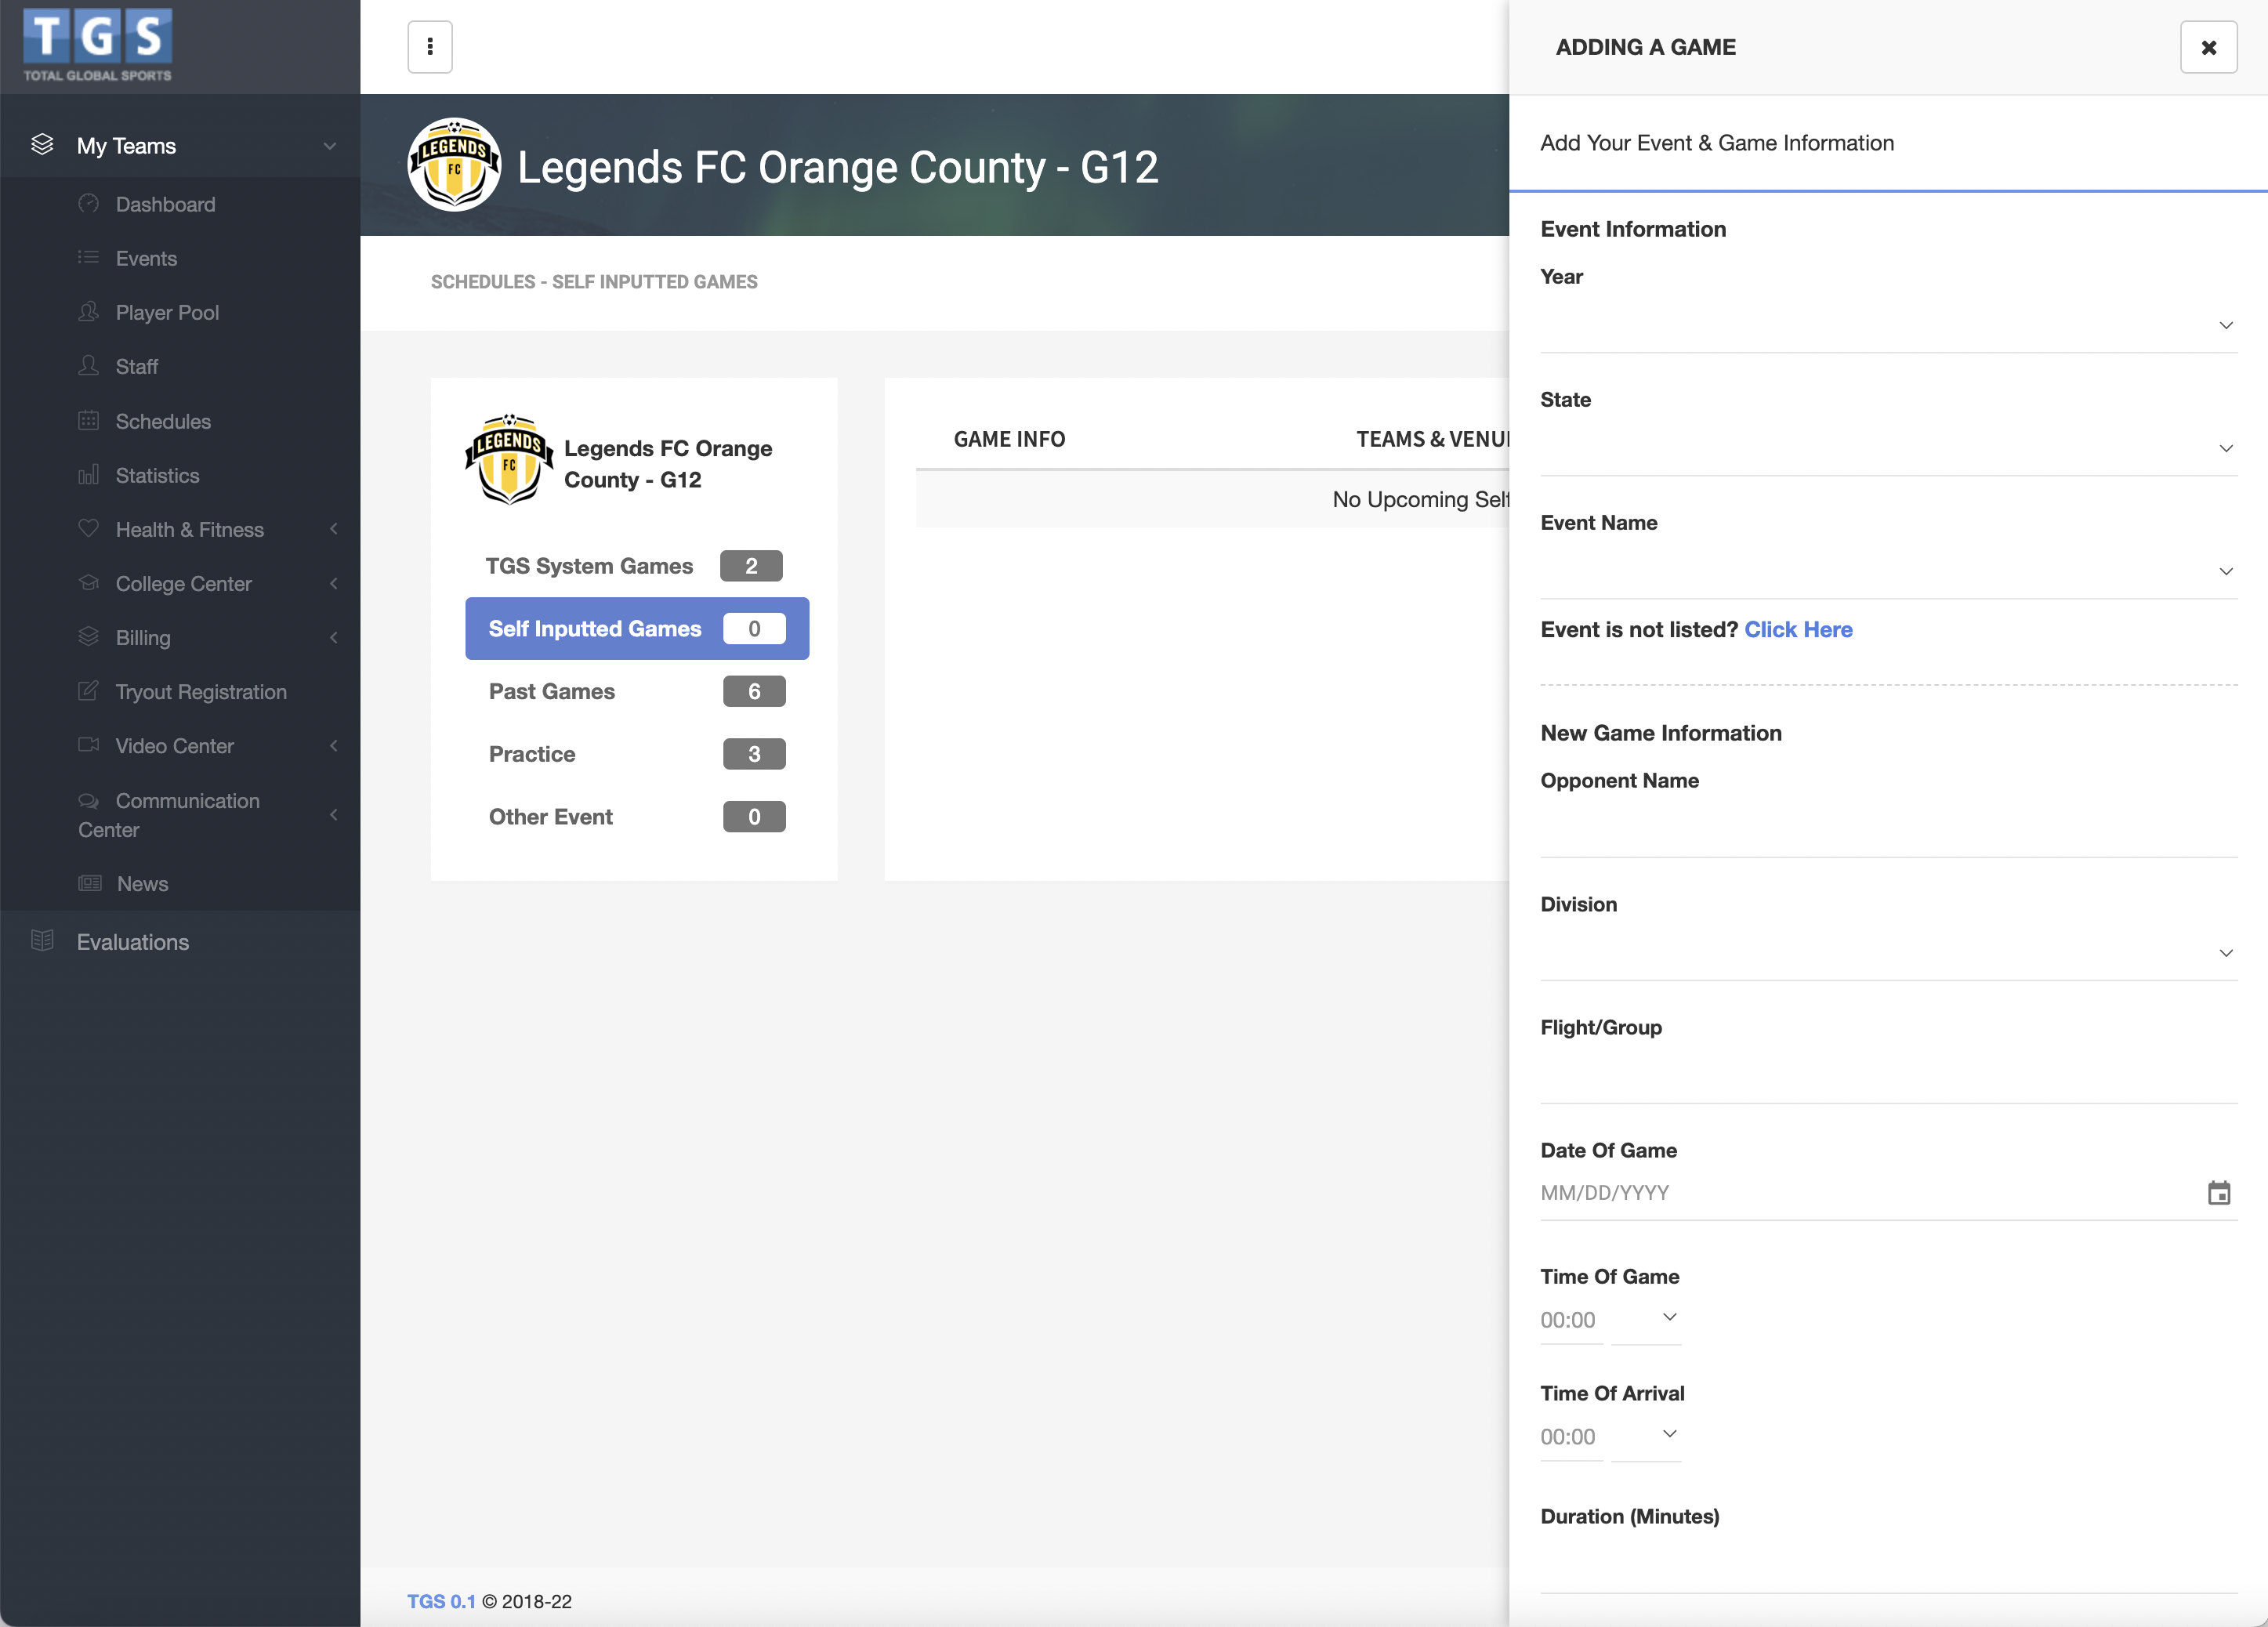The image size is (2268, 1627).
Task: Click the Events list icon
Action: [89, 258]
